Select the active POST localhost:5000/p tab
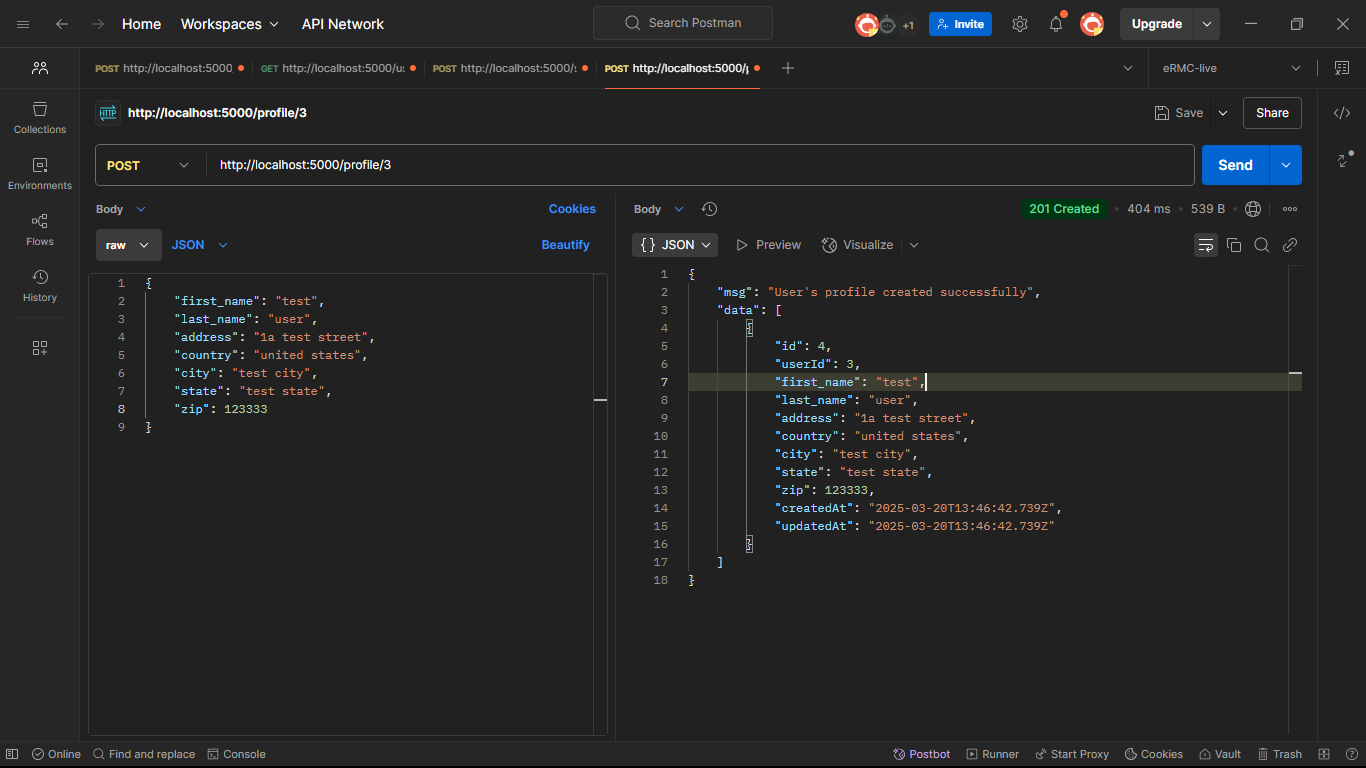The height and width of the screenshot is (768, 1366). (682, 68)
